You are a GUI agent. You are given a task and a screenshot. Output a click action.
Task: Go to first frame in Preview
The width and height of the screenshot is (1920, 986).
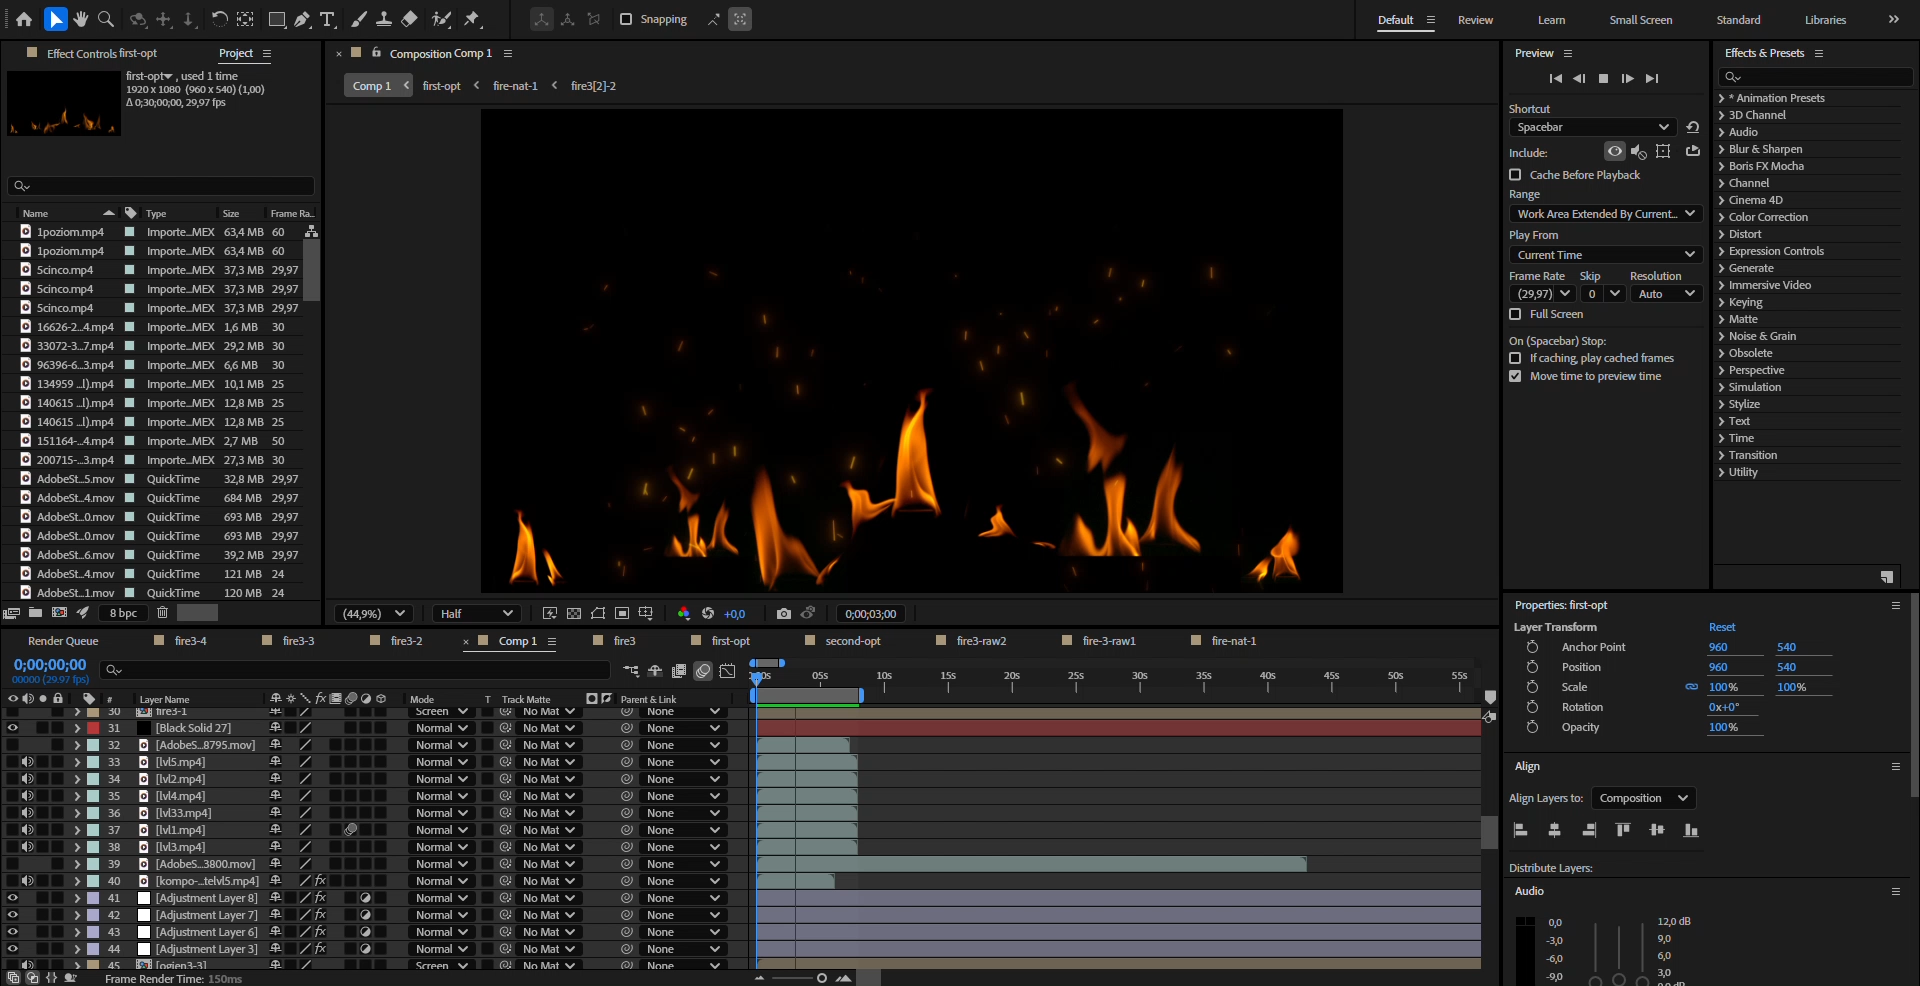coord(1555,78)
